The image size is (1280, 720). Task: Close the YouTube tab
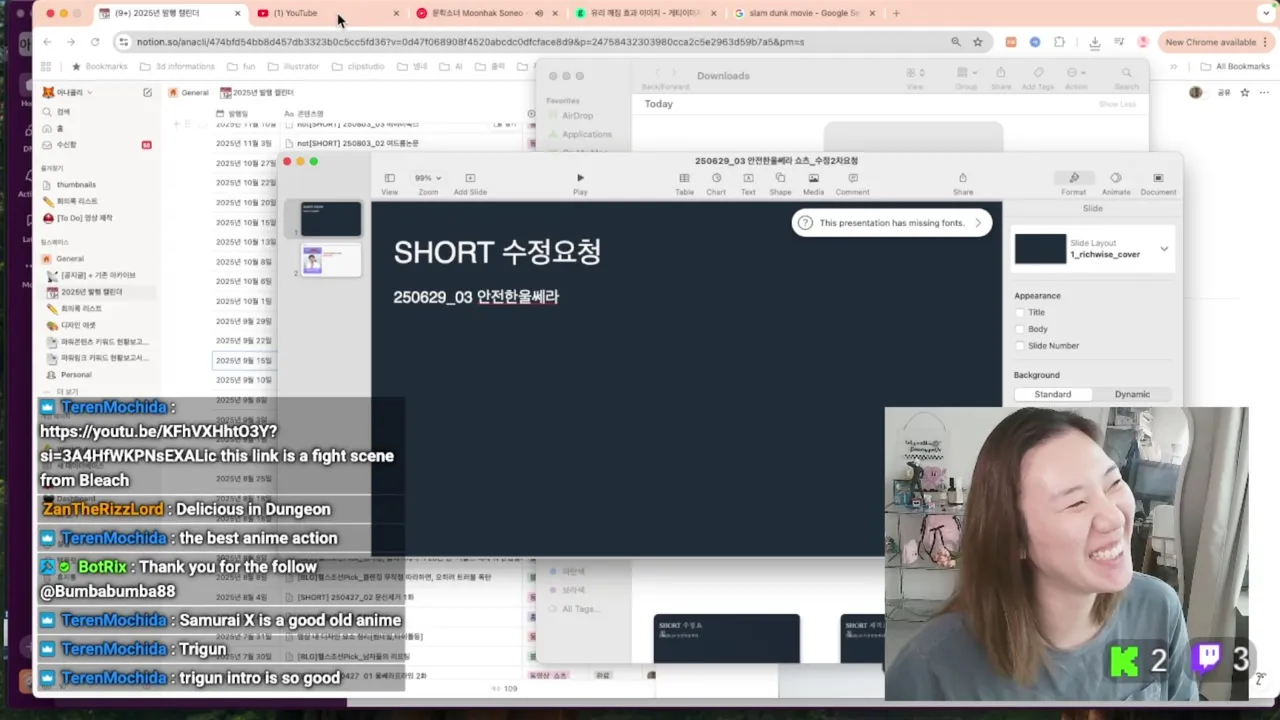[396, 13]
